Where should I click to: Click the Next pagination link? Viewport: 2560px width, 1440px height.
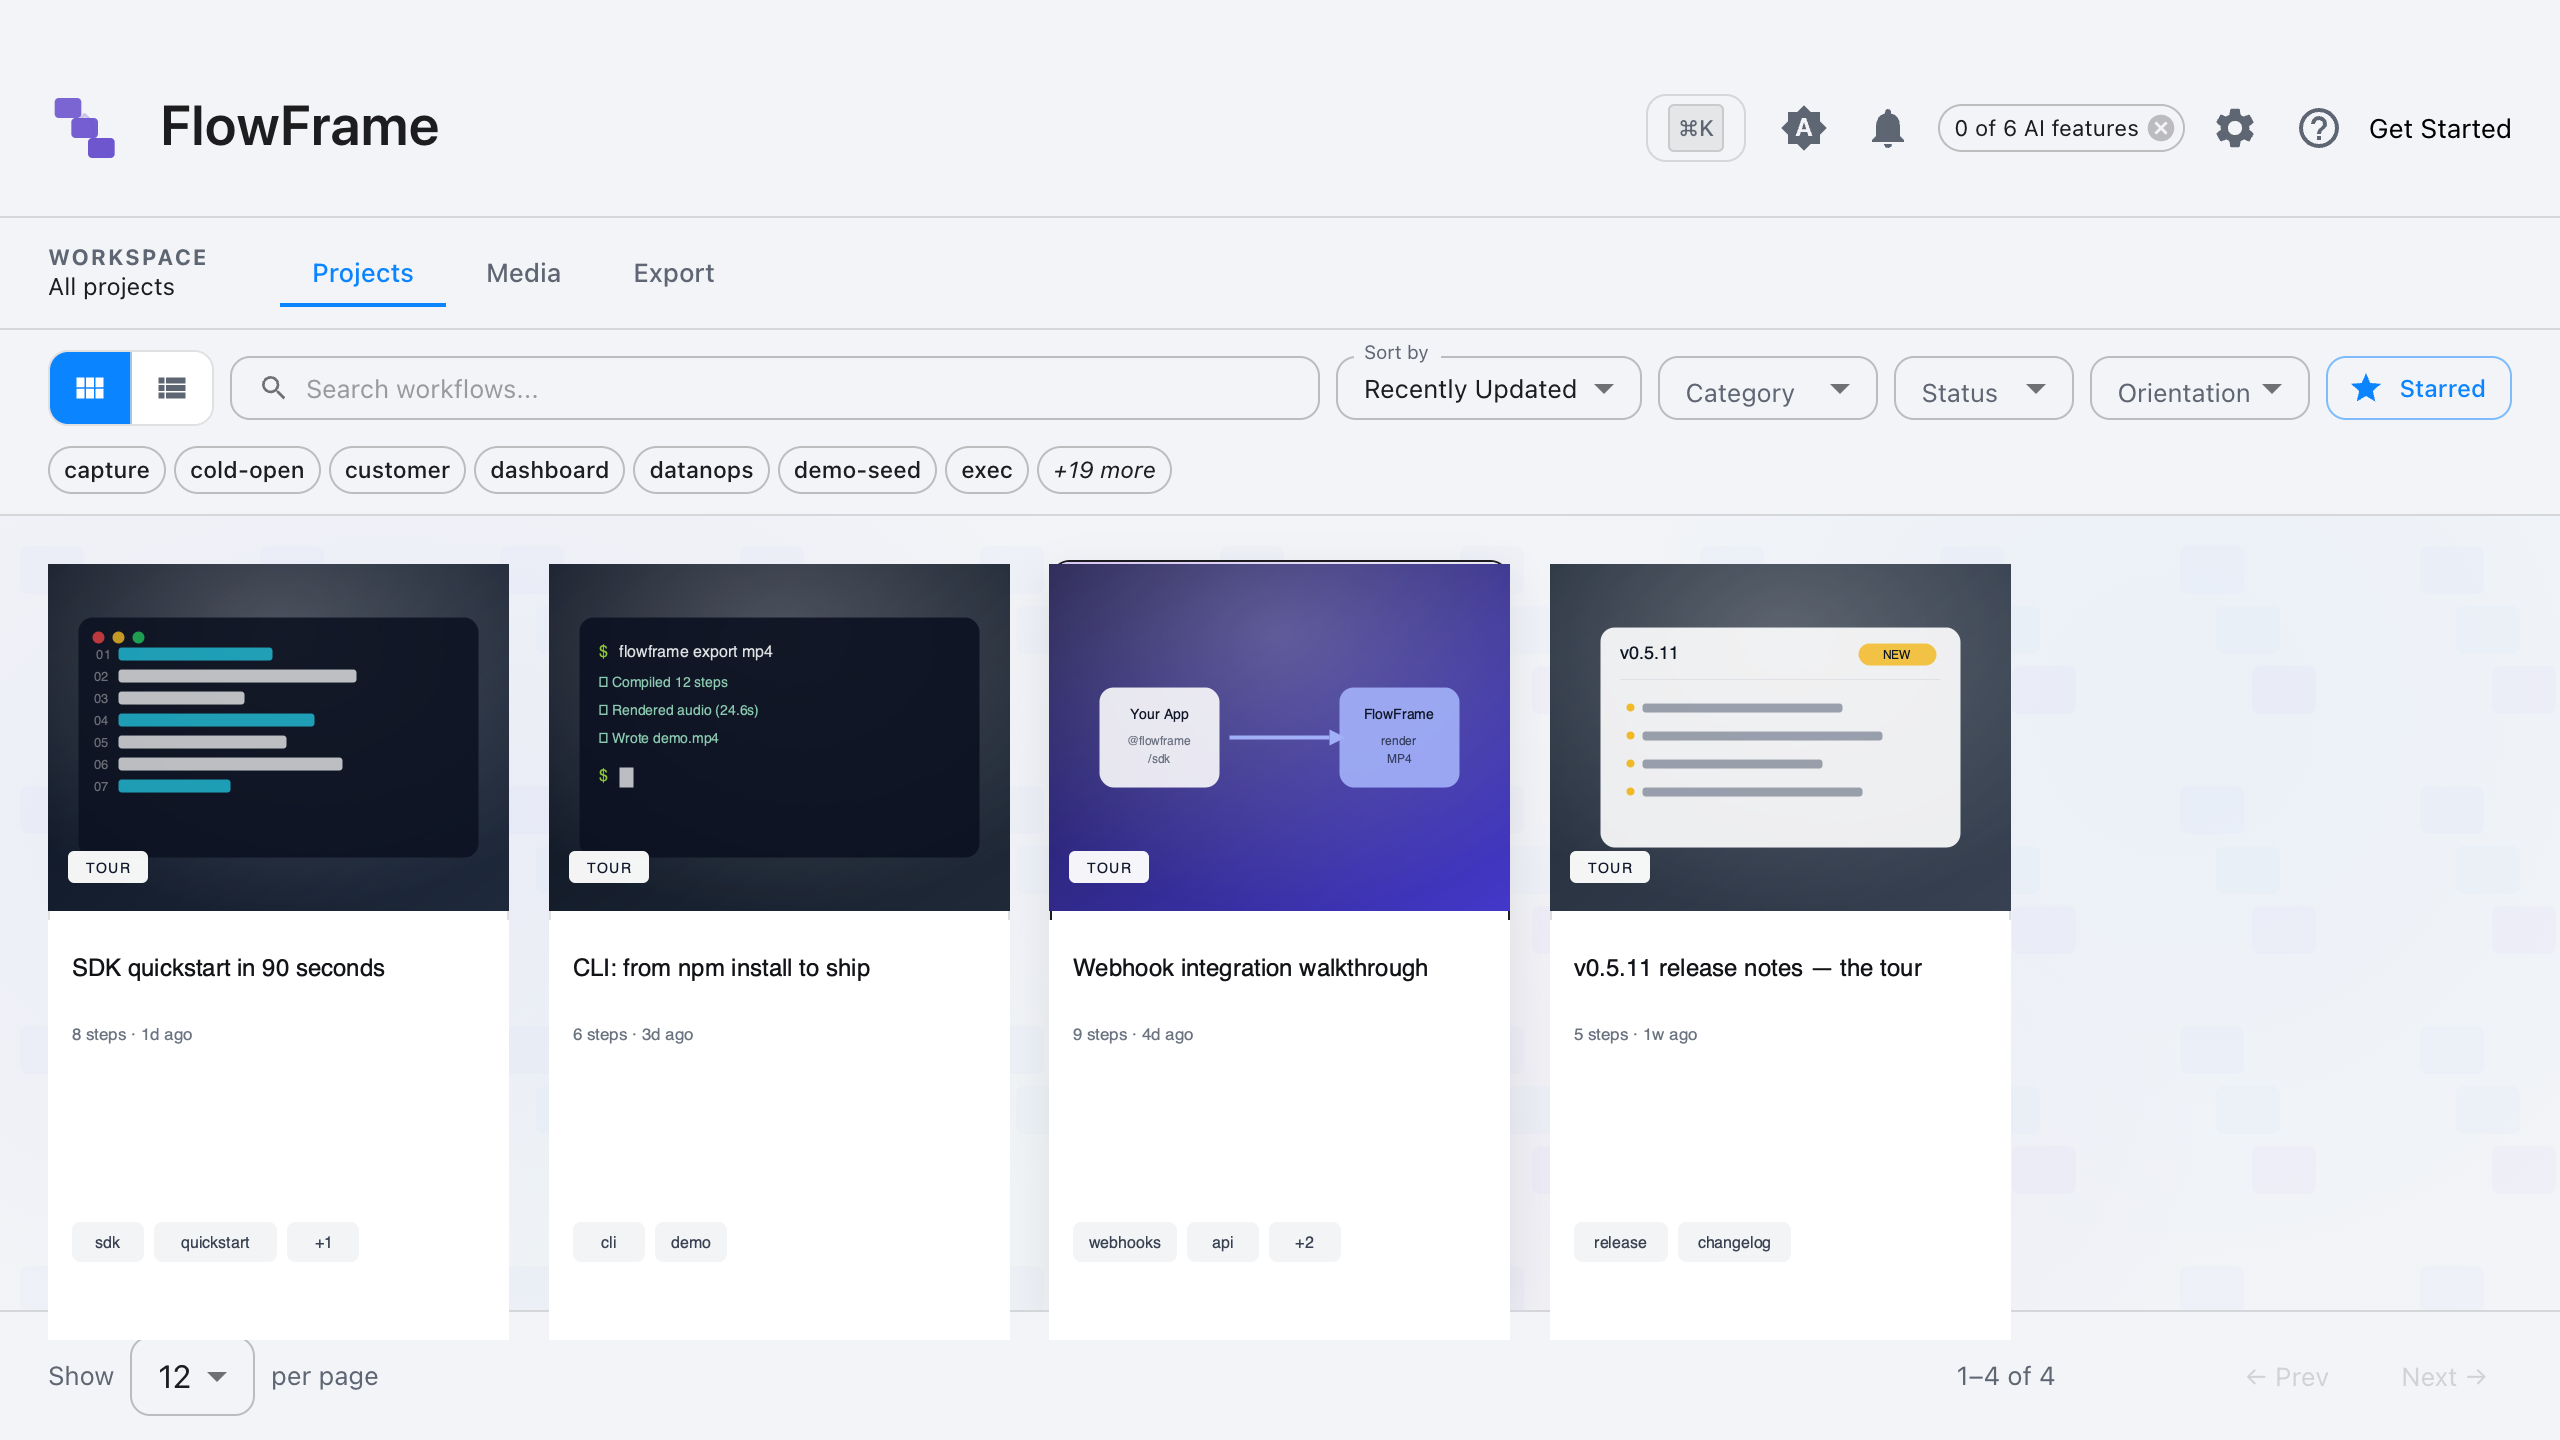2443,1377
